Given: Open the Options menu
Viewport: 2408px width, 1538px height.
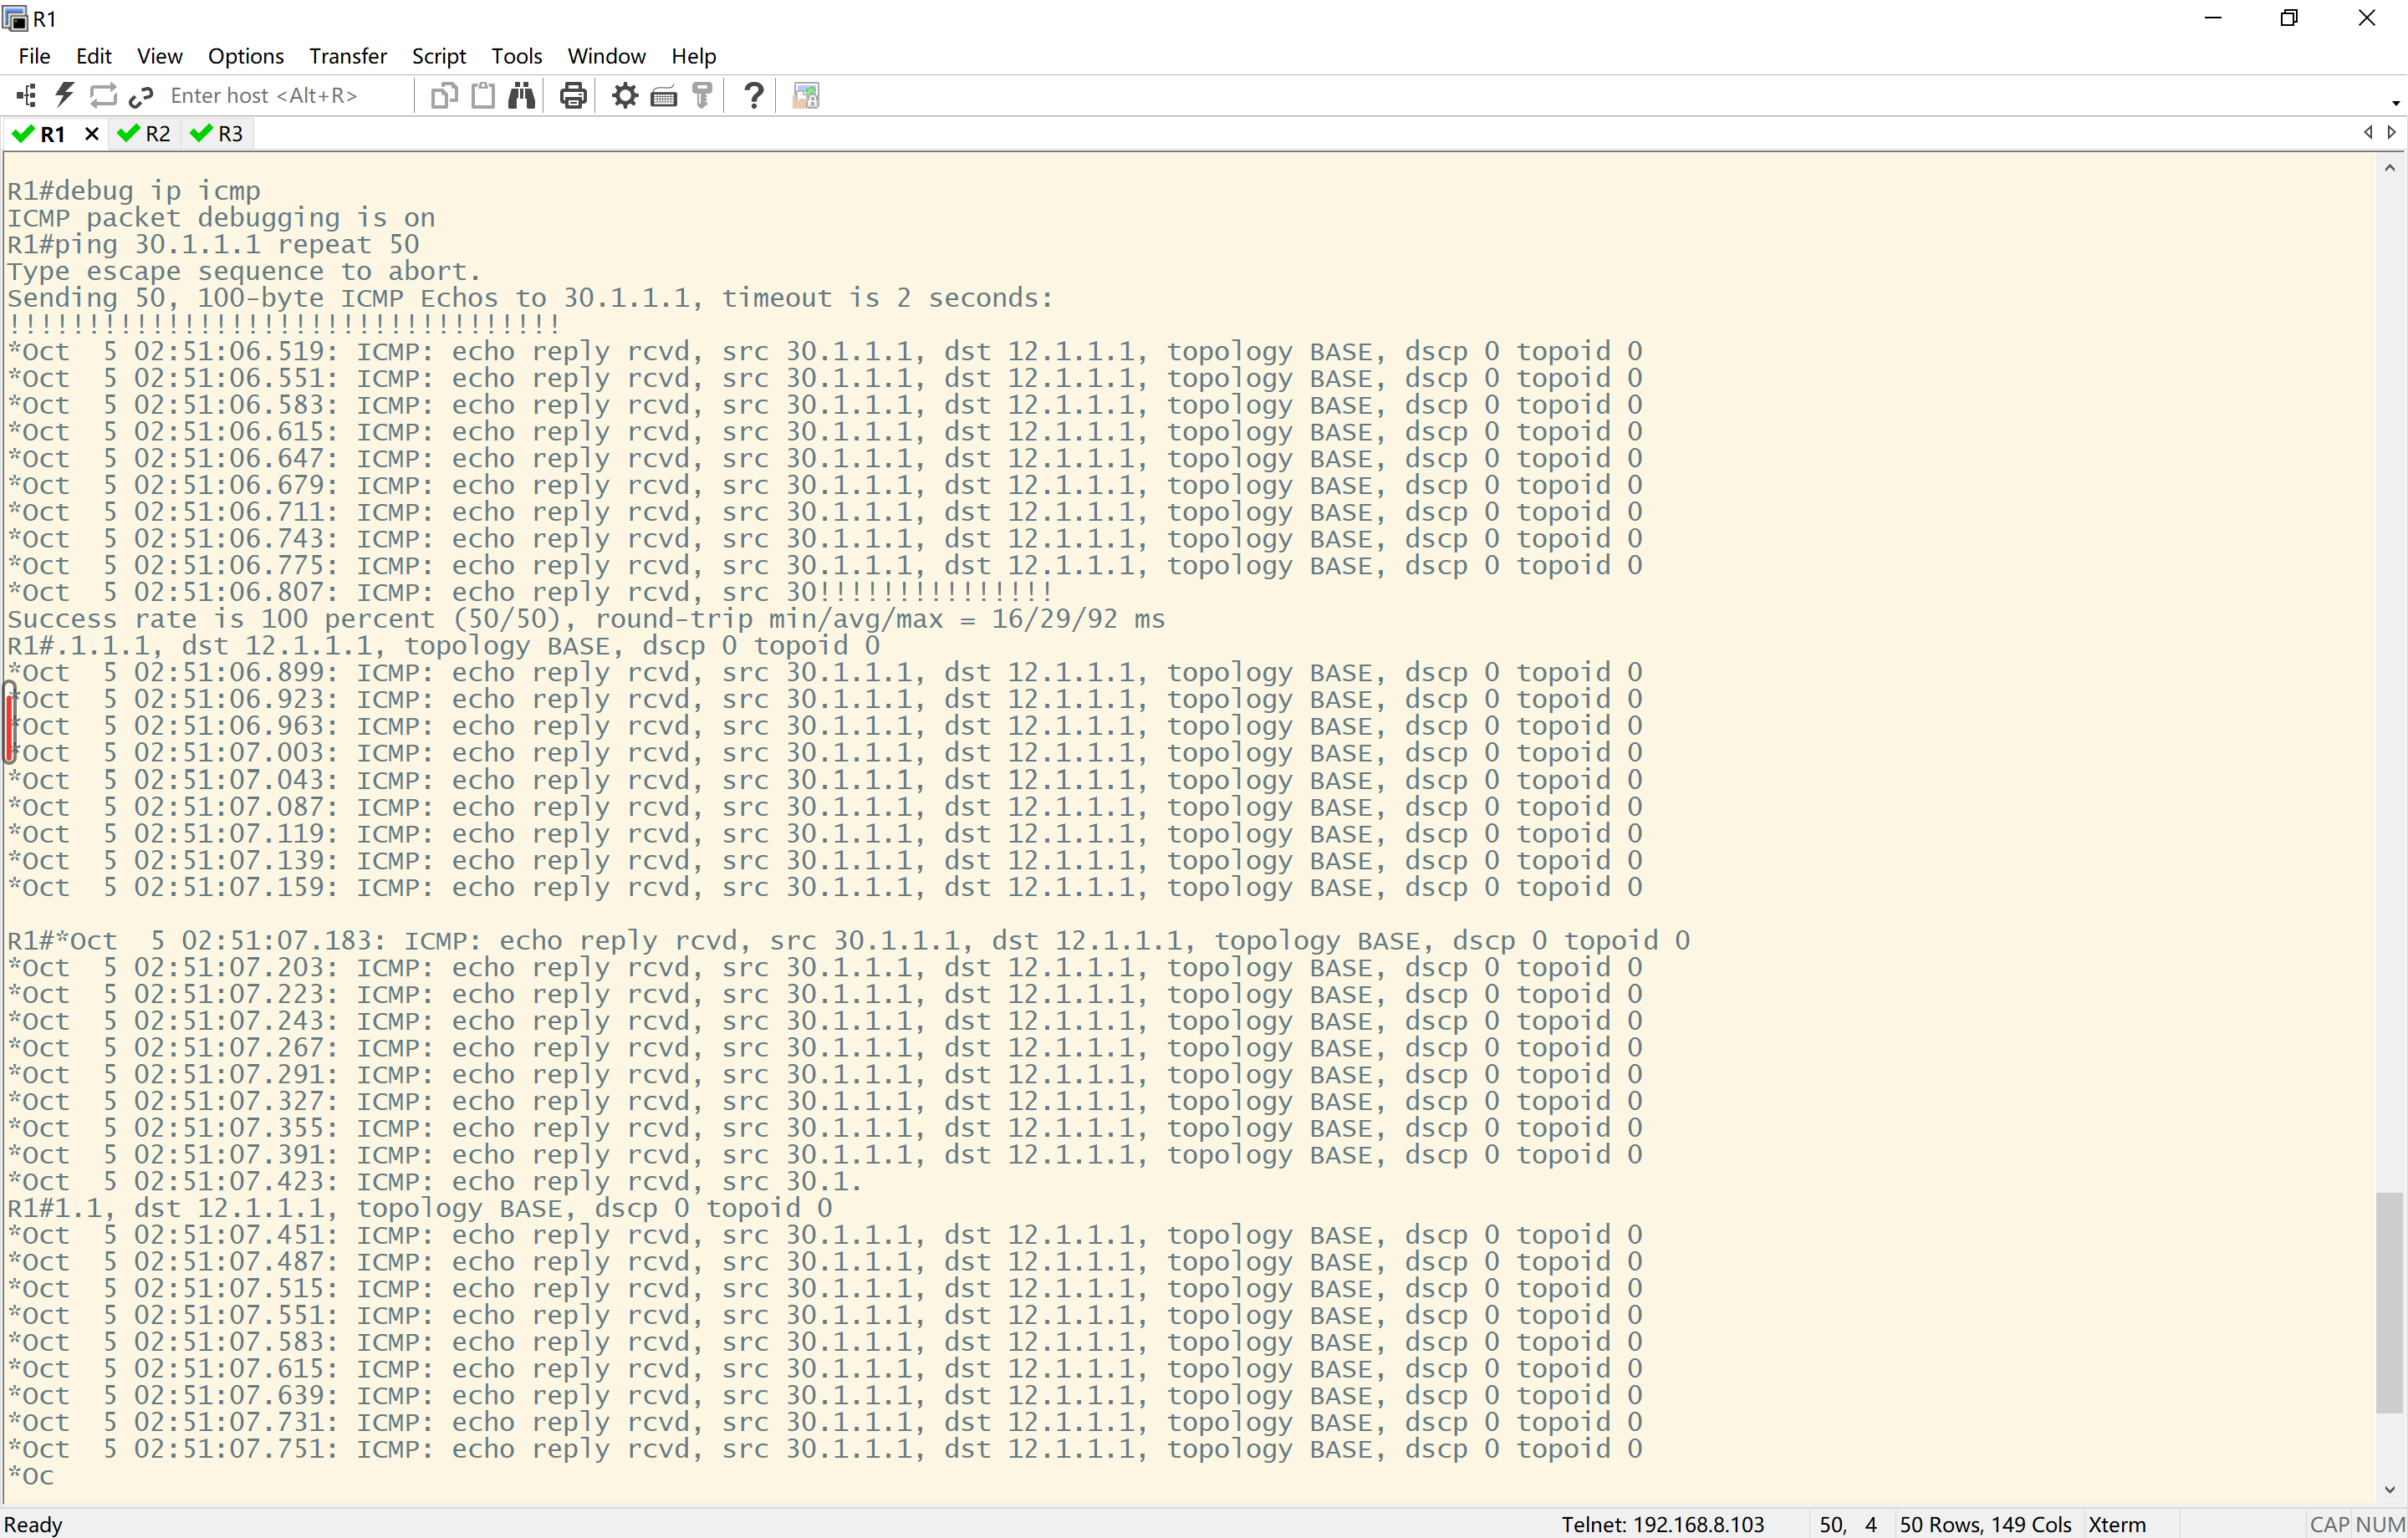Looking at the screenshot, I should (x=246, y=56).
